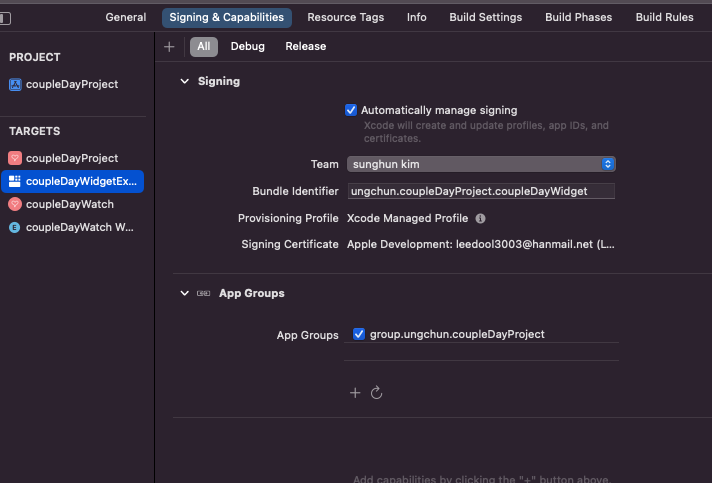Go to the Info tab
Viewport: 712px width, 483px height.
click(x=416, y=17)
